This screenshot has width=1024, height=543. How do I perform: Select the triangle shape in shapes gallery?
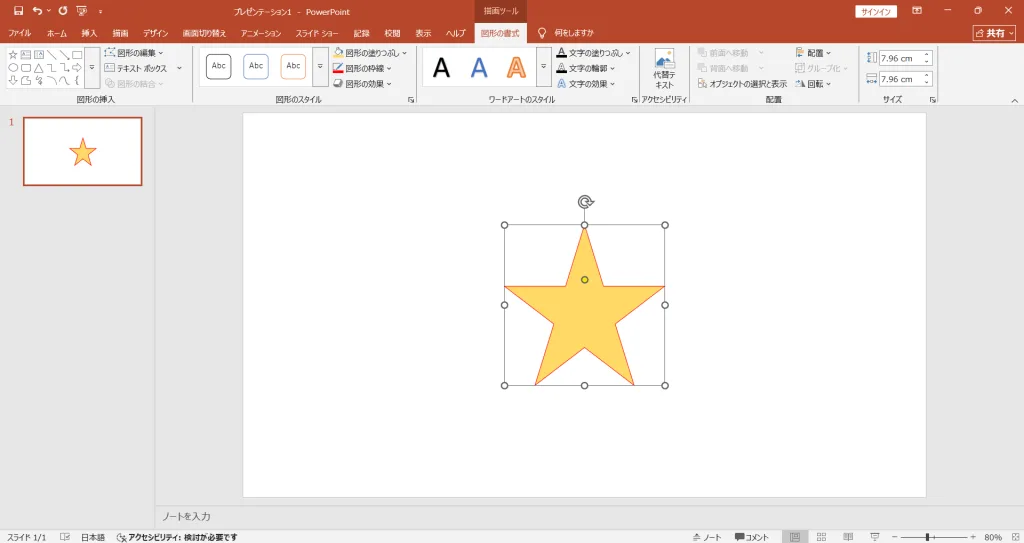39,68
